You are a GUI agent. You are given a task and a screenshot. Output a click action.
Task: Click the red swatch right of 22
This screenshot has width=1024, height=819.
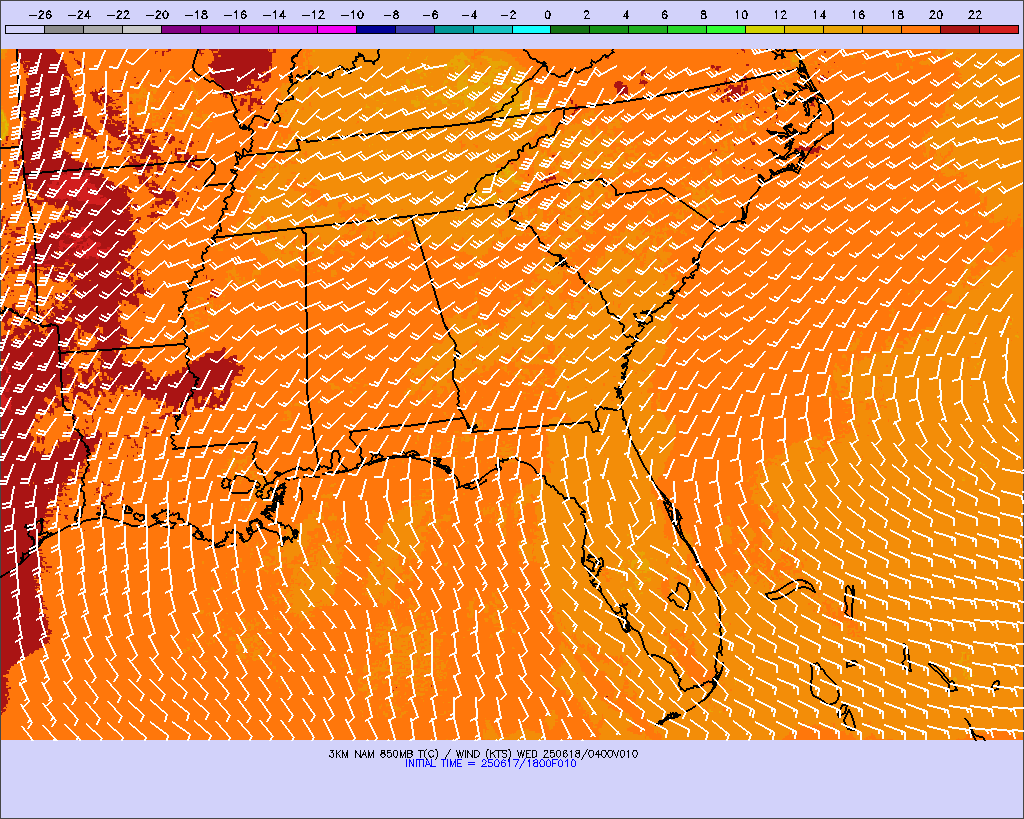coord(999,29)
